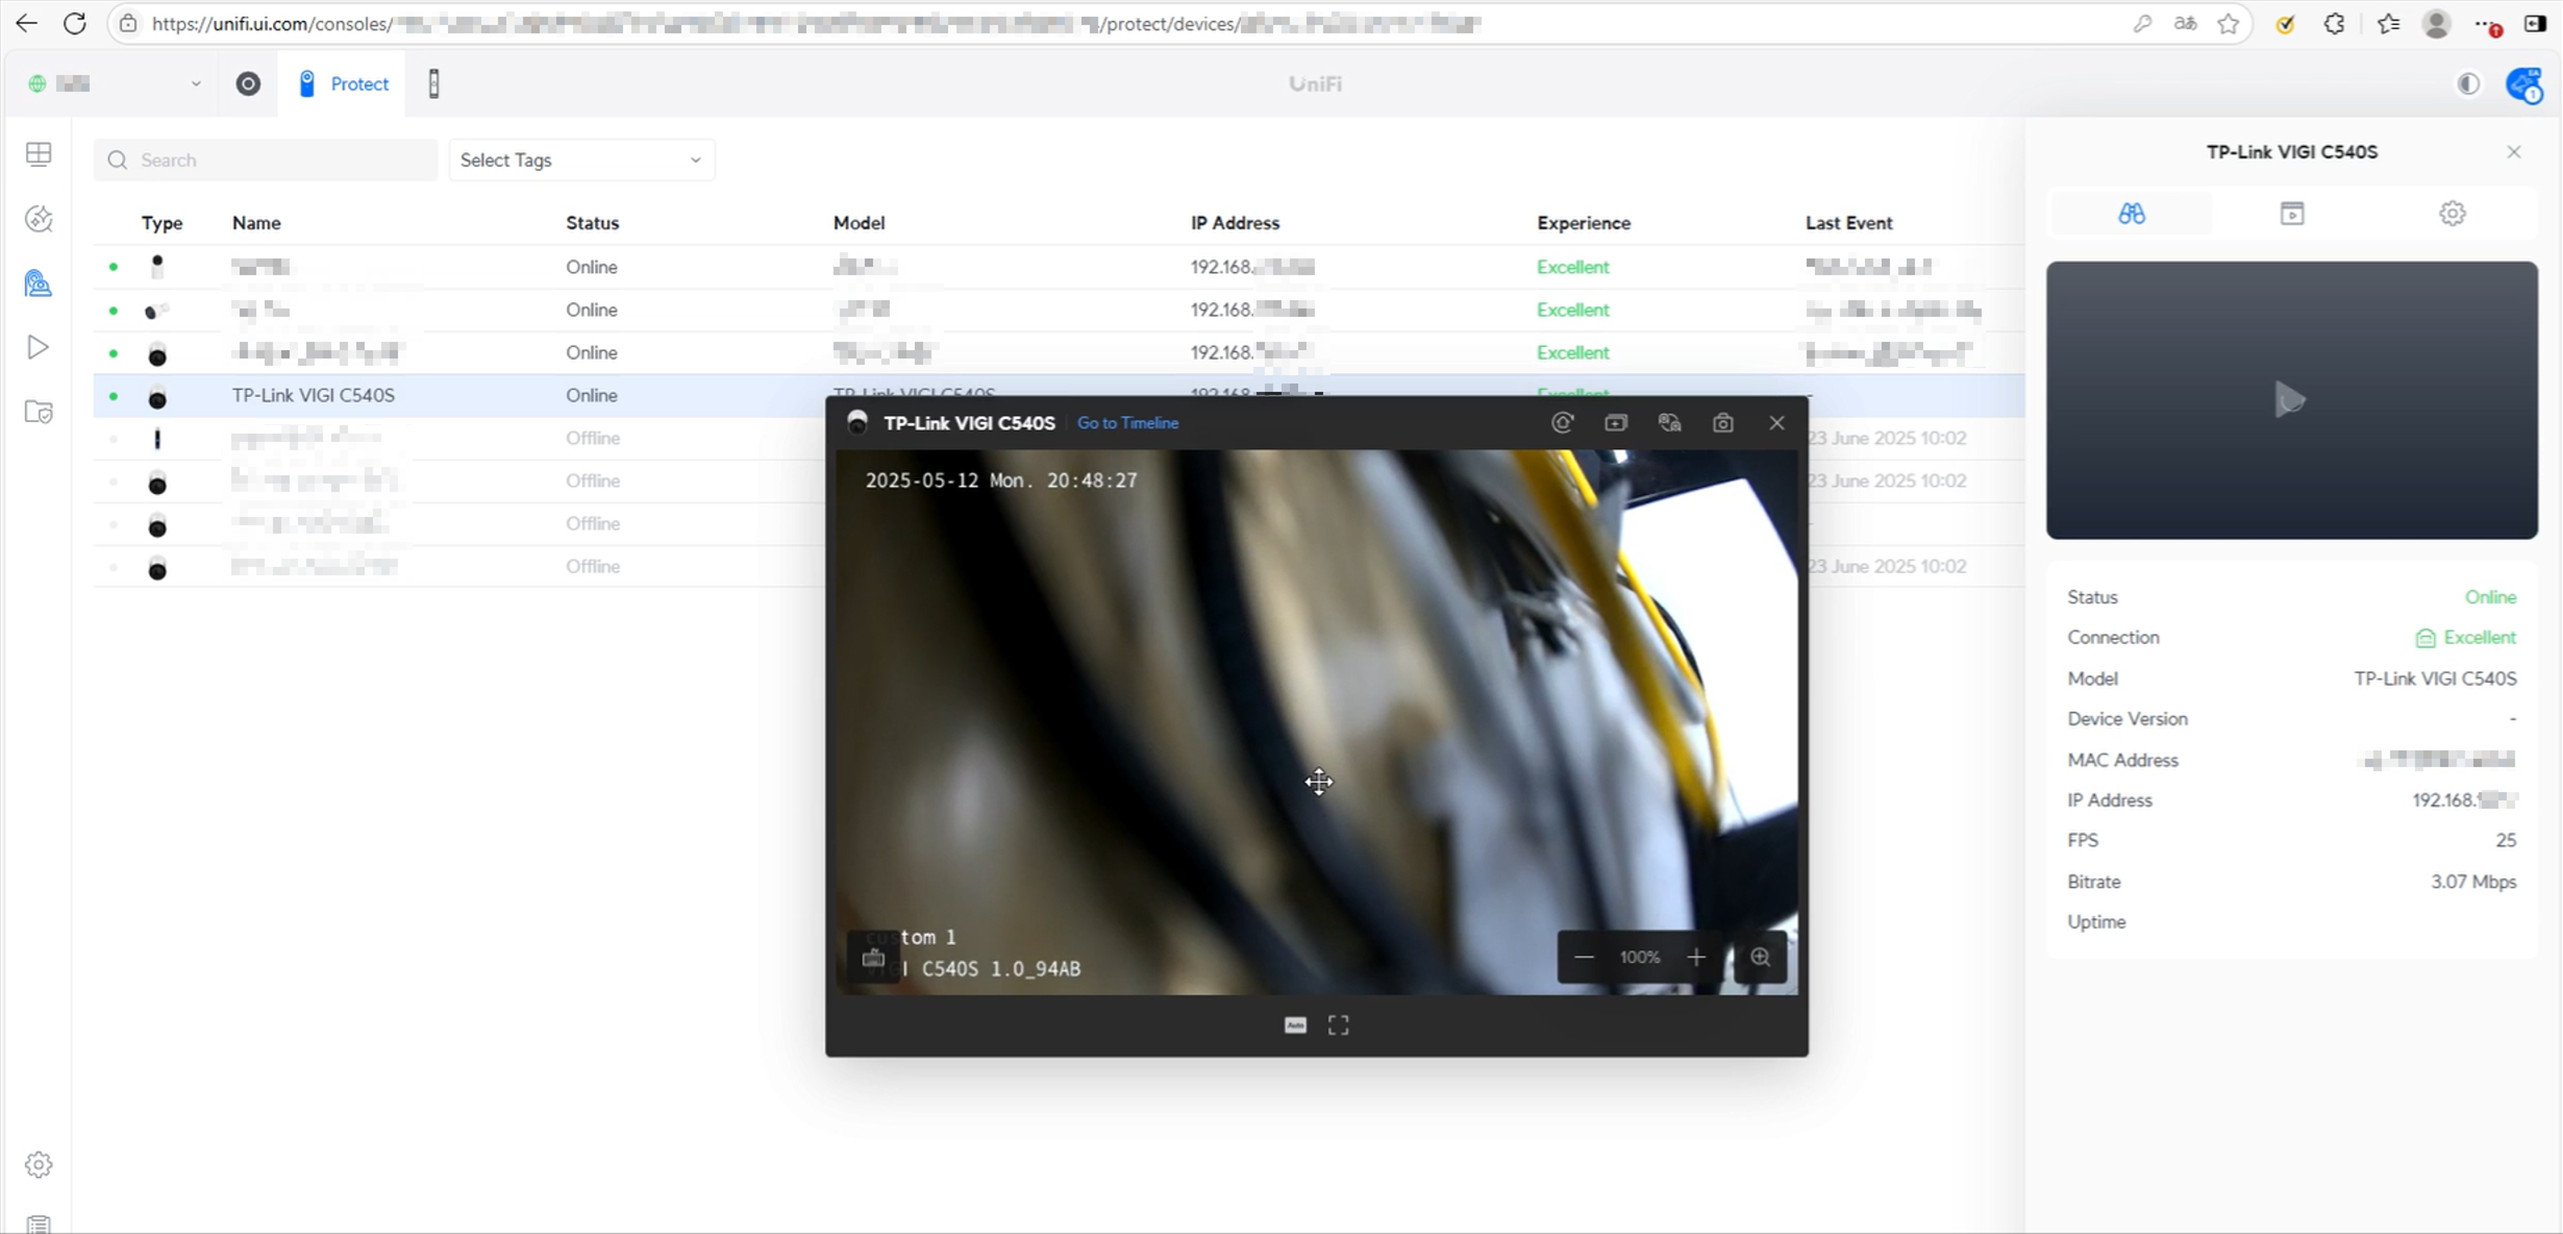
Task: Click the Online status of the first row
Action: (x=591, y=267)
